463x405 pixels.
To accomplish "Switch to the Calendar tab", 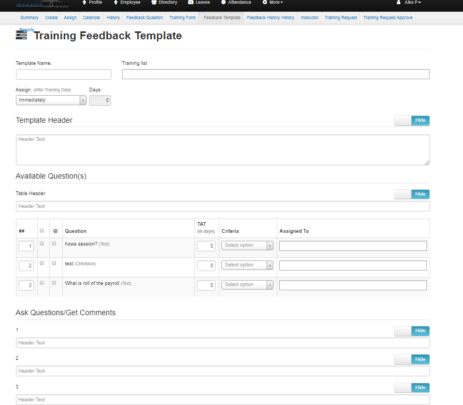I will 91,18.
